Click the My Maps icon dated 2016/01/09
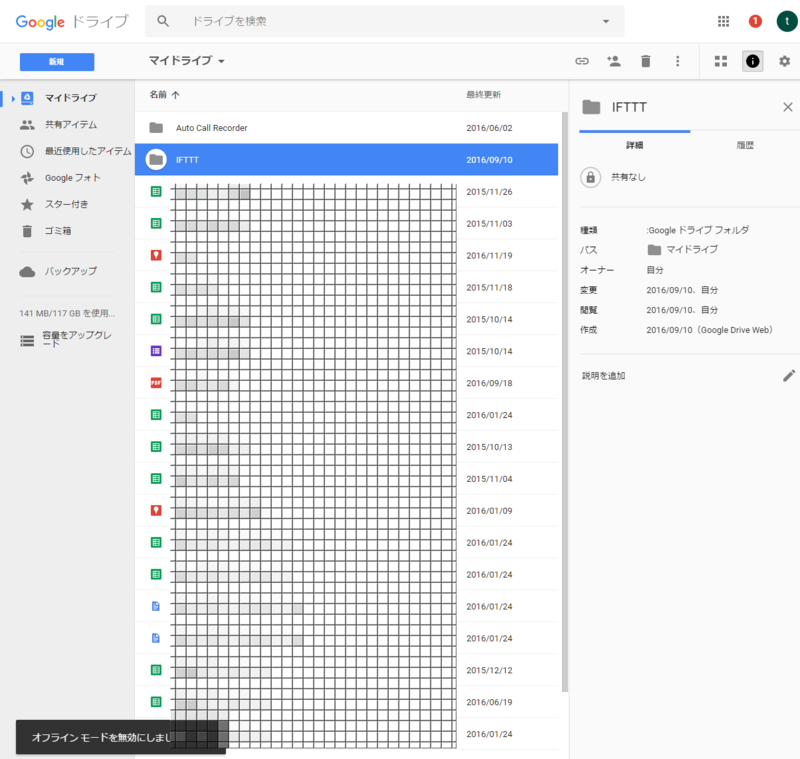Screen dimensions: 800x759 (x=156, y=510)
